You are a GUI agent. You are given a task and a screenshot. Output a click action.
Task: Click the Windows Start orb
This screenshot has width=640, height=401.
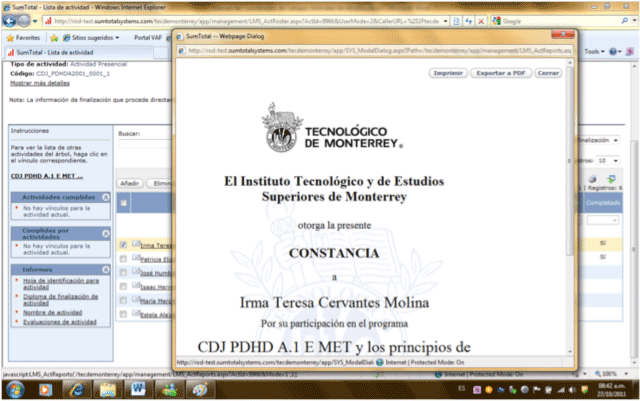coord(15,390)
